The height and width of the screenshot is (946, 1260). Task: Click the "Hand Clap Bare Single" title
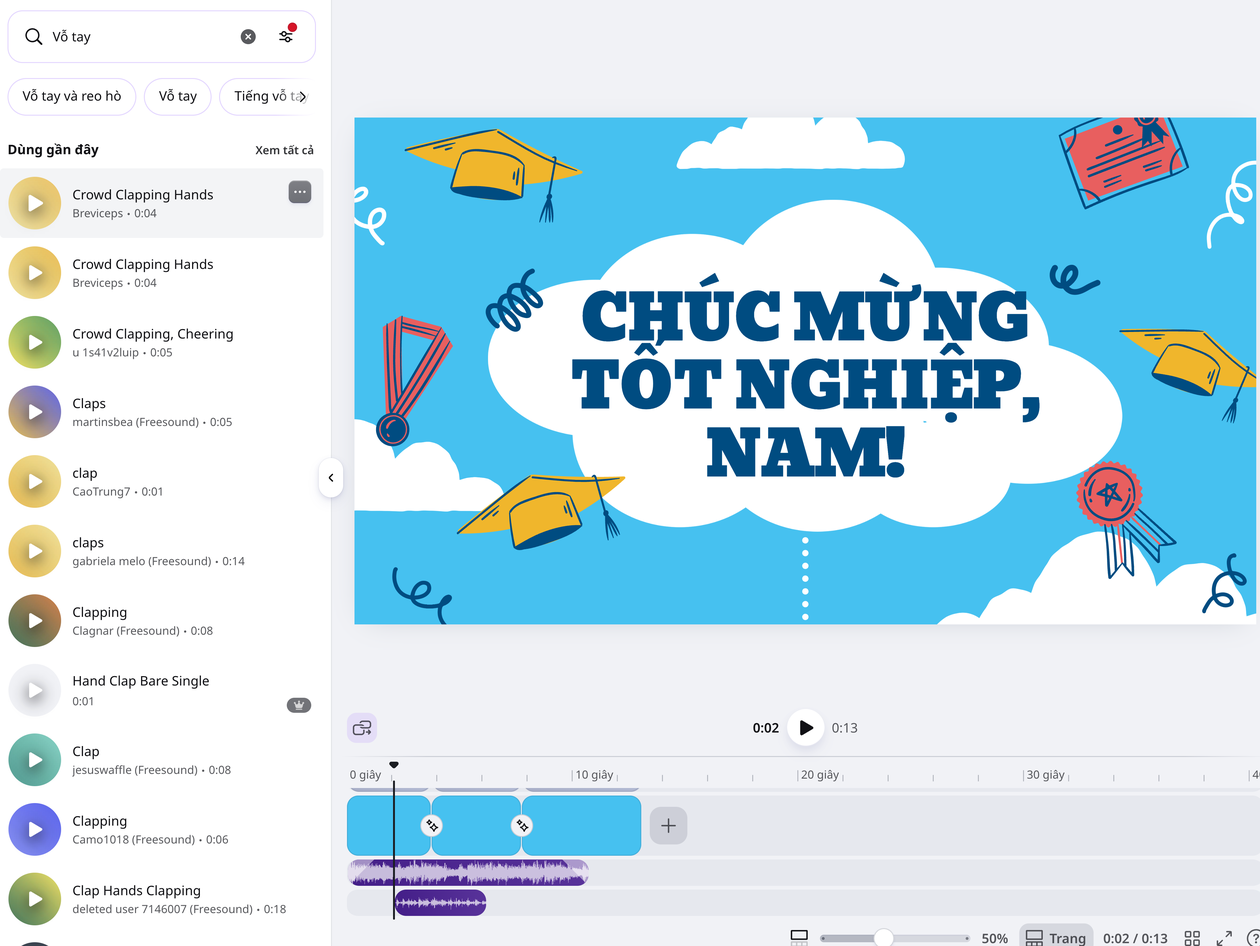[141, 681]
